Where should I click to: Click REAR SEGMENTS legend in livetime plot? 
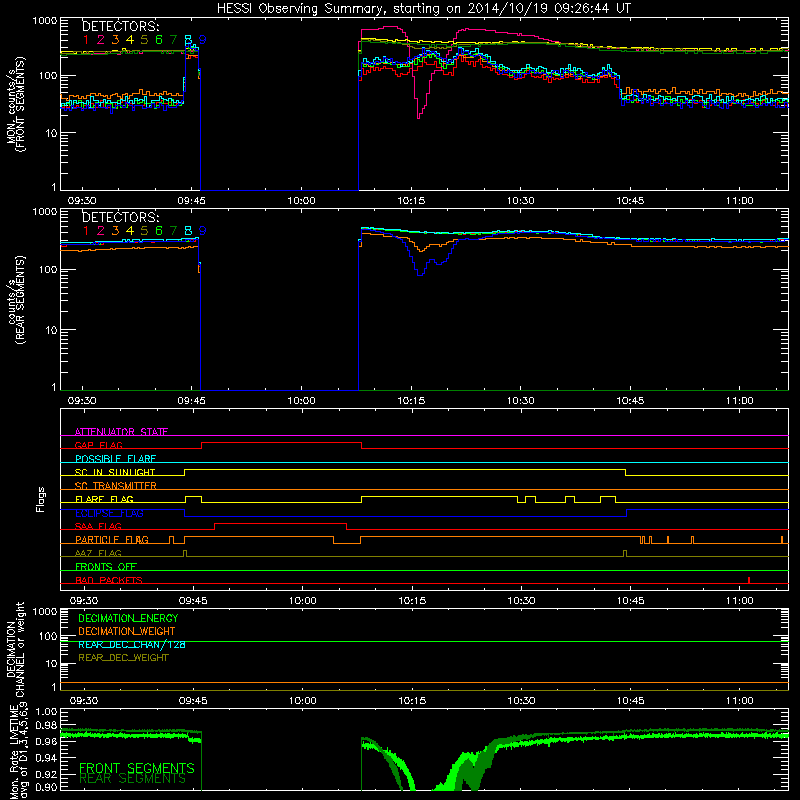click(133, 779)
